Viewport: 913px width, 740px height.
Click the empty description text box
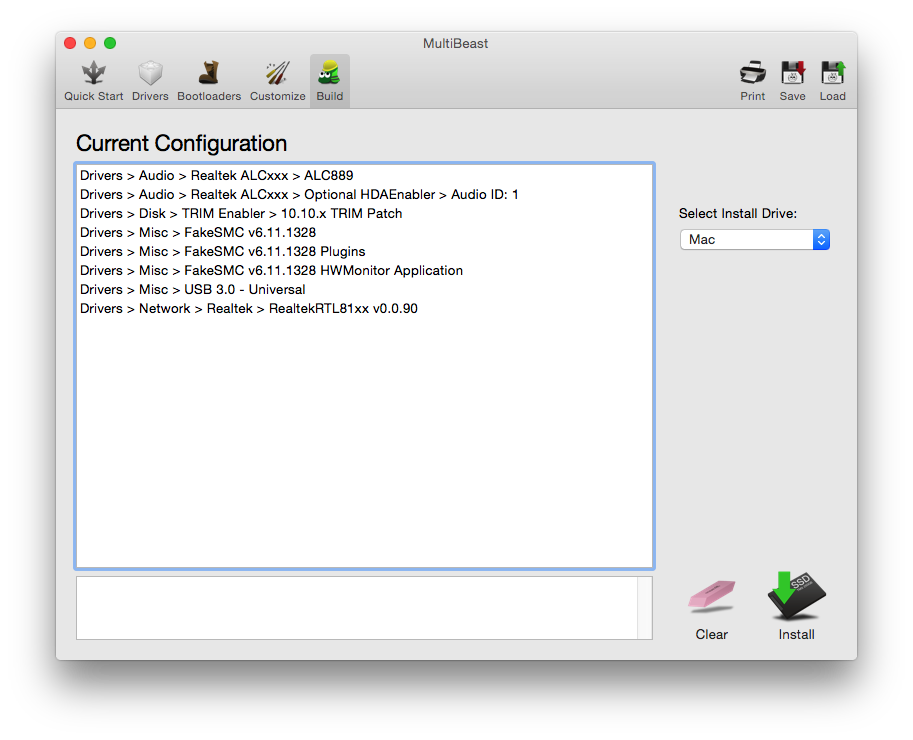point(356,607)
